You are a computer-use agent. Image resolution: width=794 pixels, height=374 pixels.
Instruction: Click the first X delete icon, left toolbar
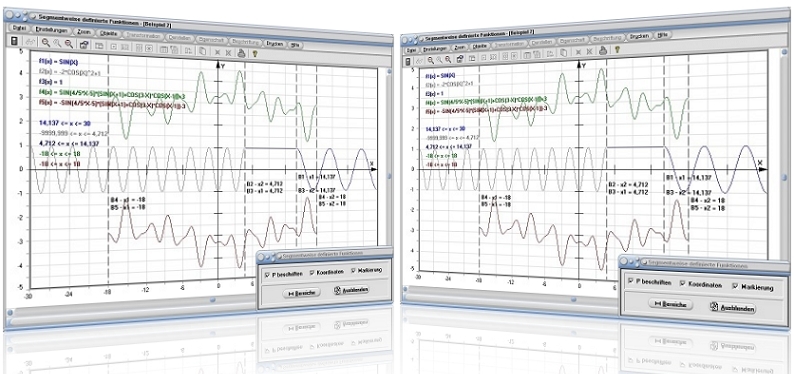tap(217, 52)
